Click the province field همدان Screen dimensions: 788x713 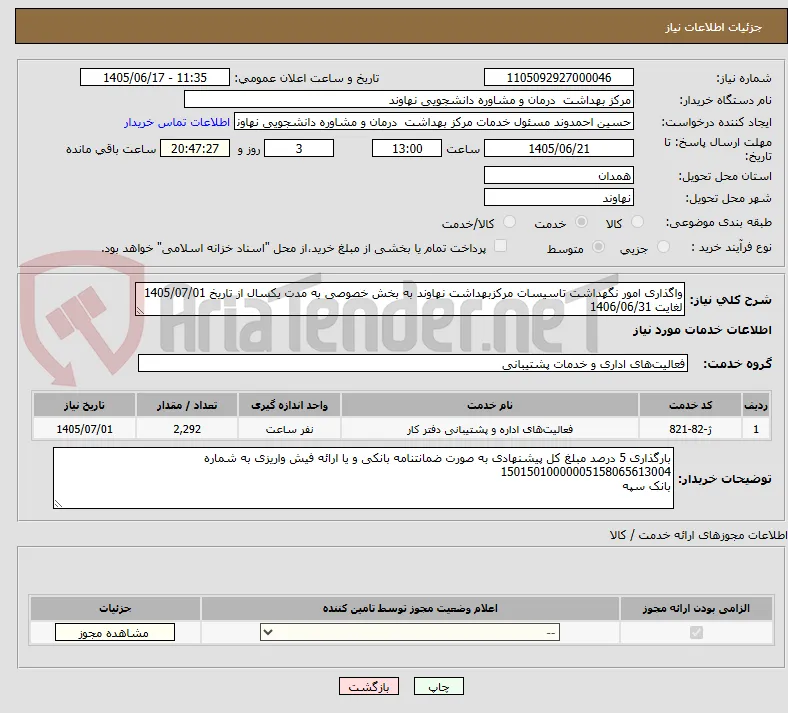(558, 175)
